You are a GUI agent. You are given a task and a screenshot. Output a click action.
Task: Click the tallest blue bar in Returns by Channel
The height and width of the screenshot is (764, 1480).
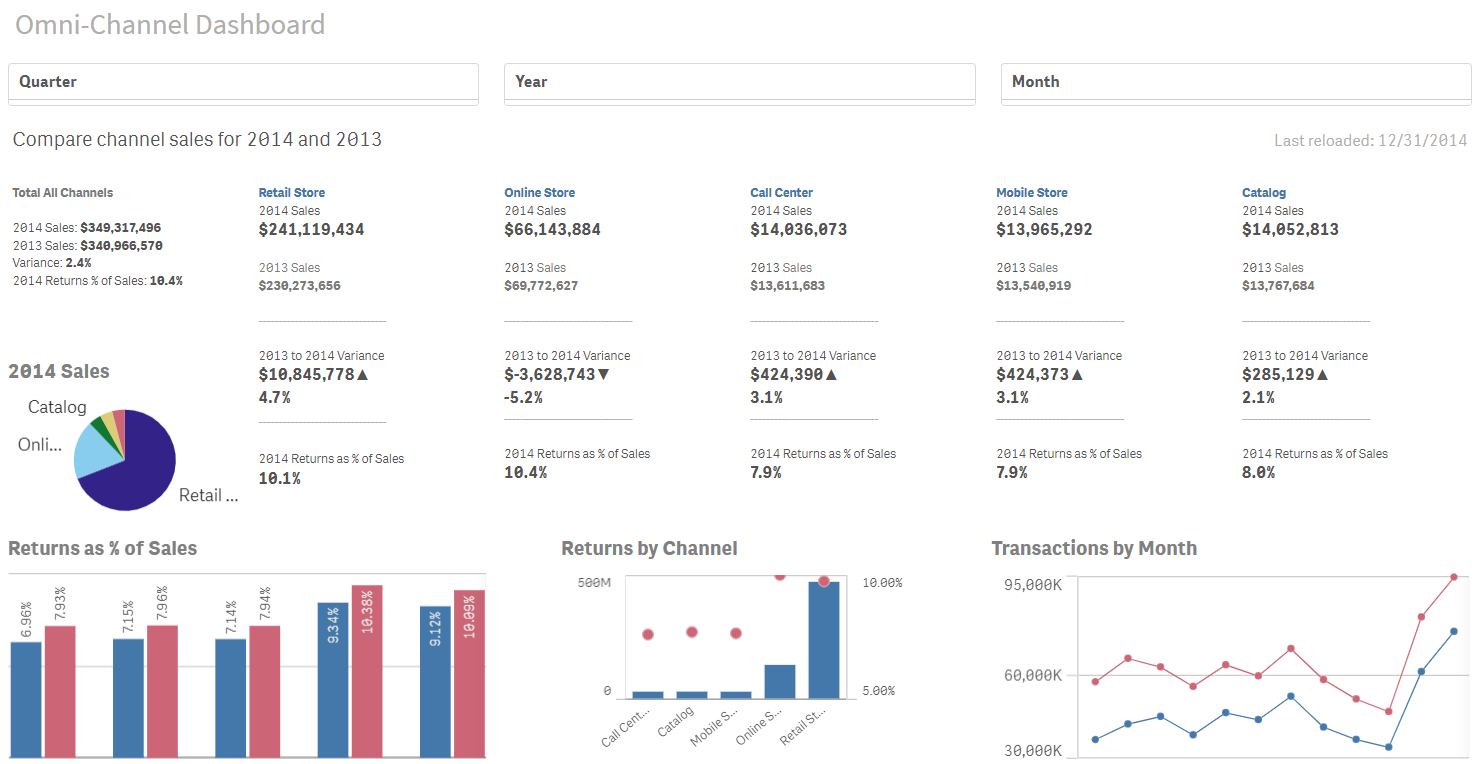pos(824,640)
